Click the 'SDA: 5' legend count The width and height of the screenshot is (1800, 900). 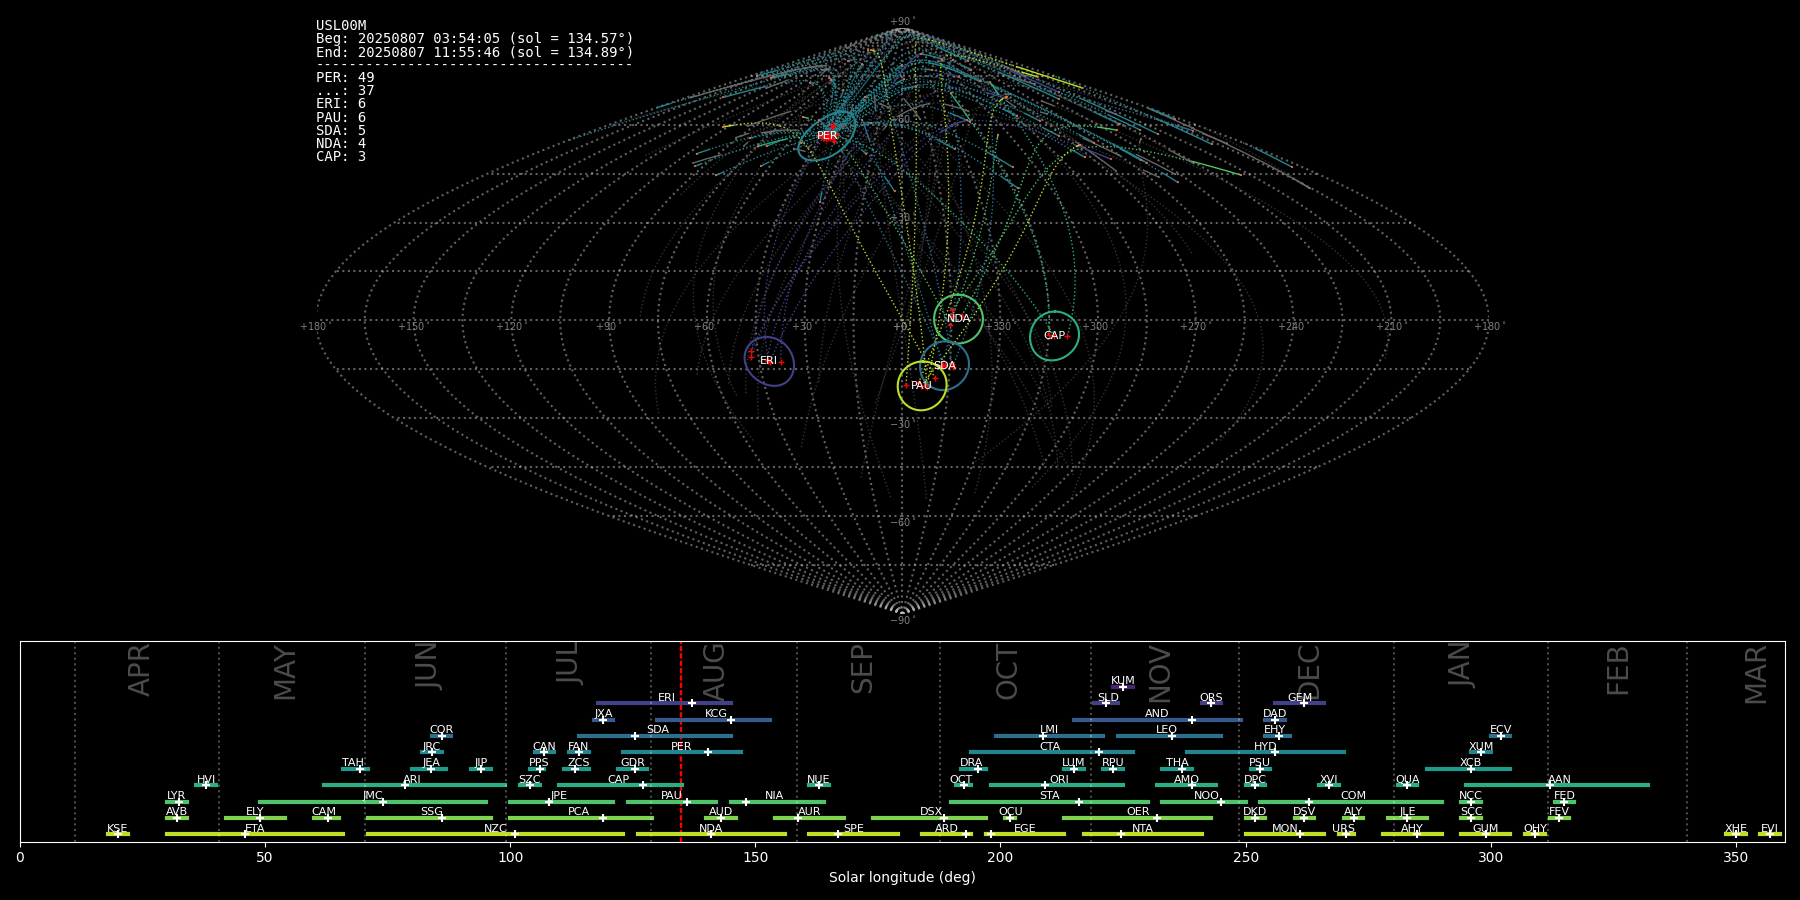pos(341,131)
